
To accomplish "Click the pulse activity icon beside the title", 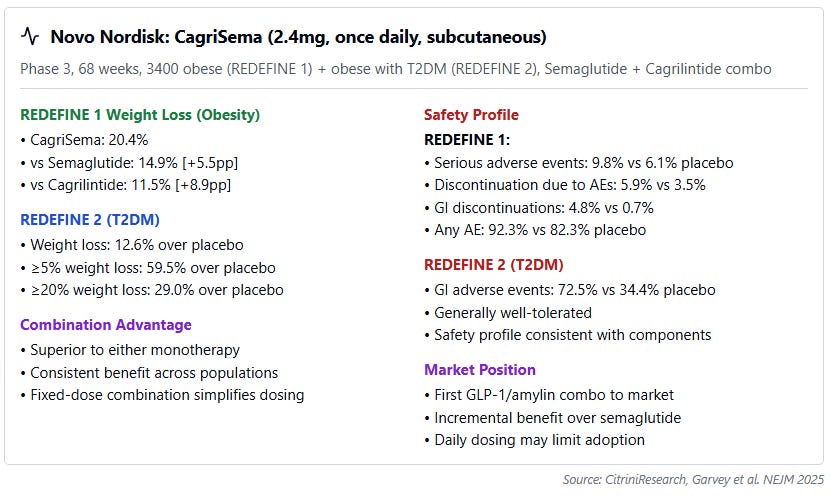I will coord(30,36).
